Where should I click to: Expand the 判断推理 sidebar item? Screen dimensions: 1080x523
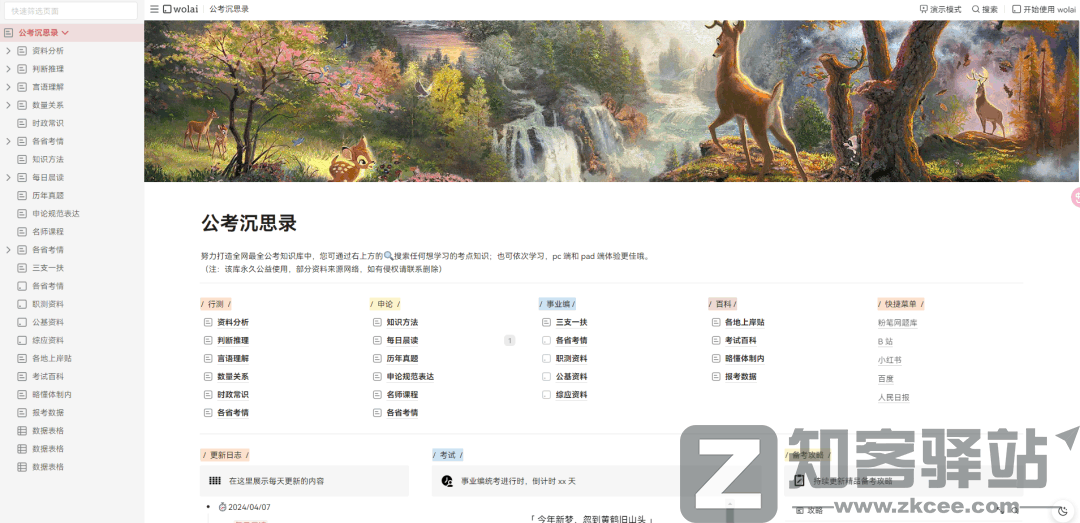8,69
